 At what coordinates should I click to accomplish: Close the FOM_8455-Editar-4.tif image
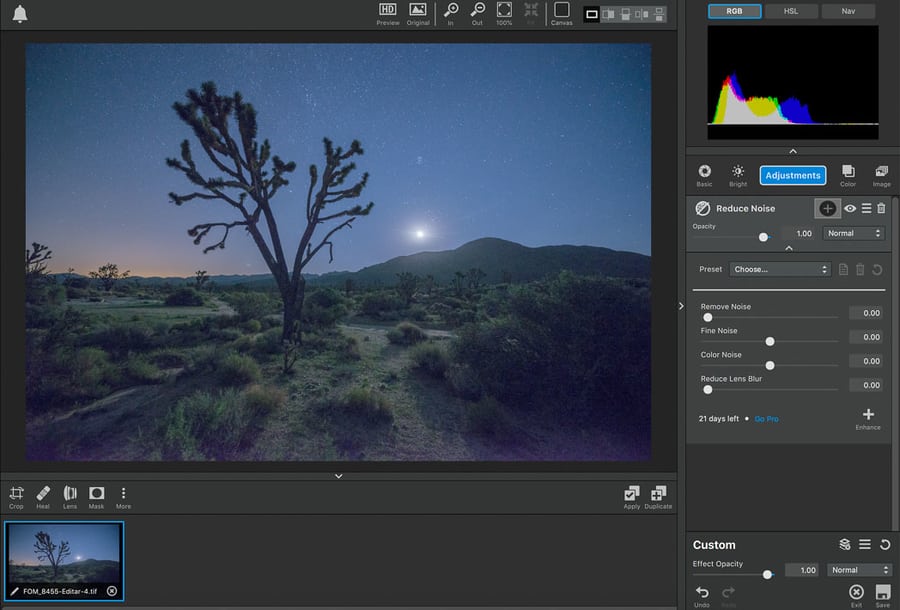click(112, 591)
